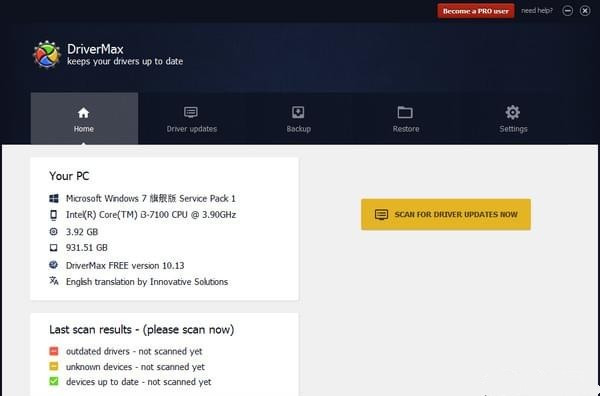Image resolution: width=600 pixels, height=396 pixels.
Task: Click the icon inside the scan button
Action: pyautogui.click(x=381, y=215)
